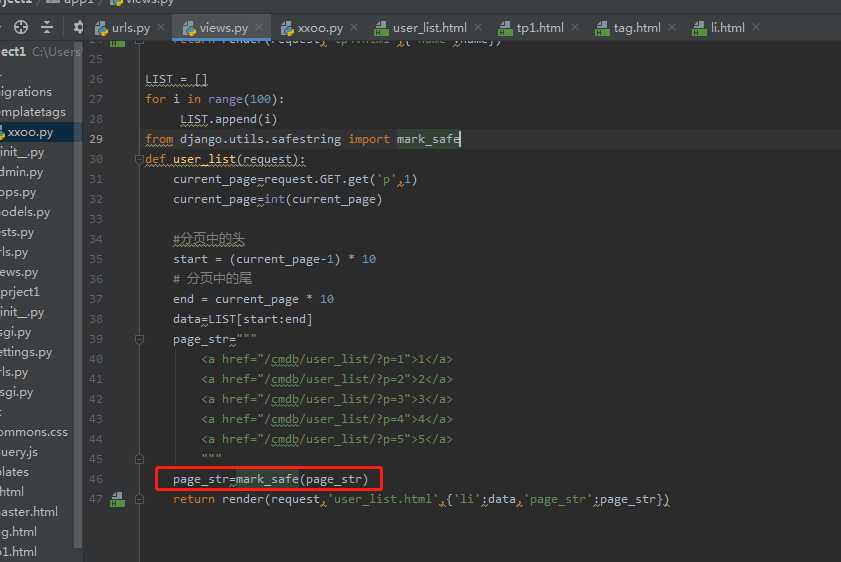Image resolution: width=841 pixels, height=562 pixels.
Task: Click the 'for i in range(100):' line
Action: 215,99
